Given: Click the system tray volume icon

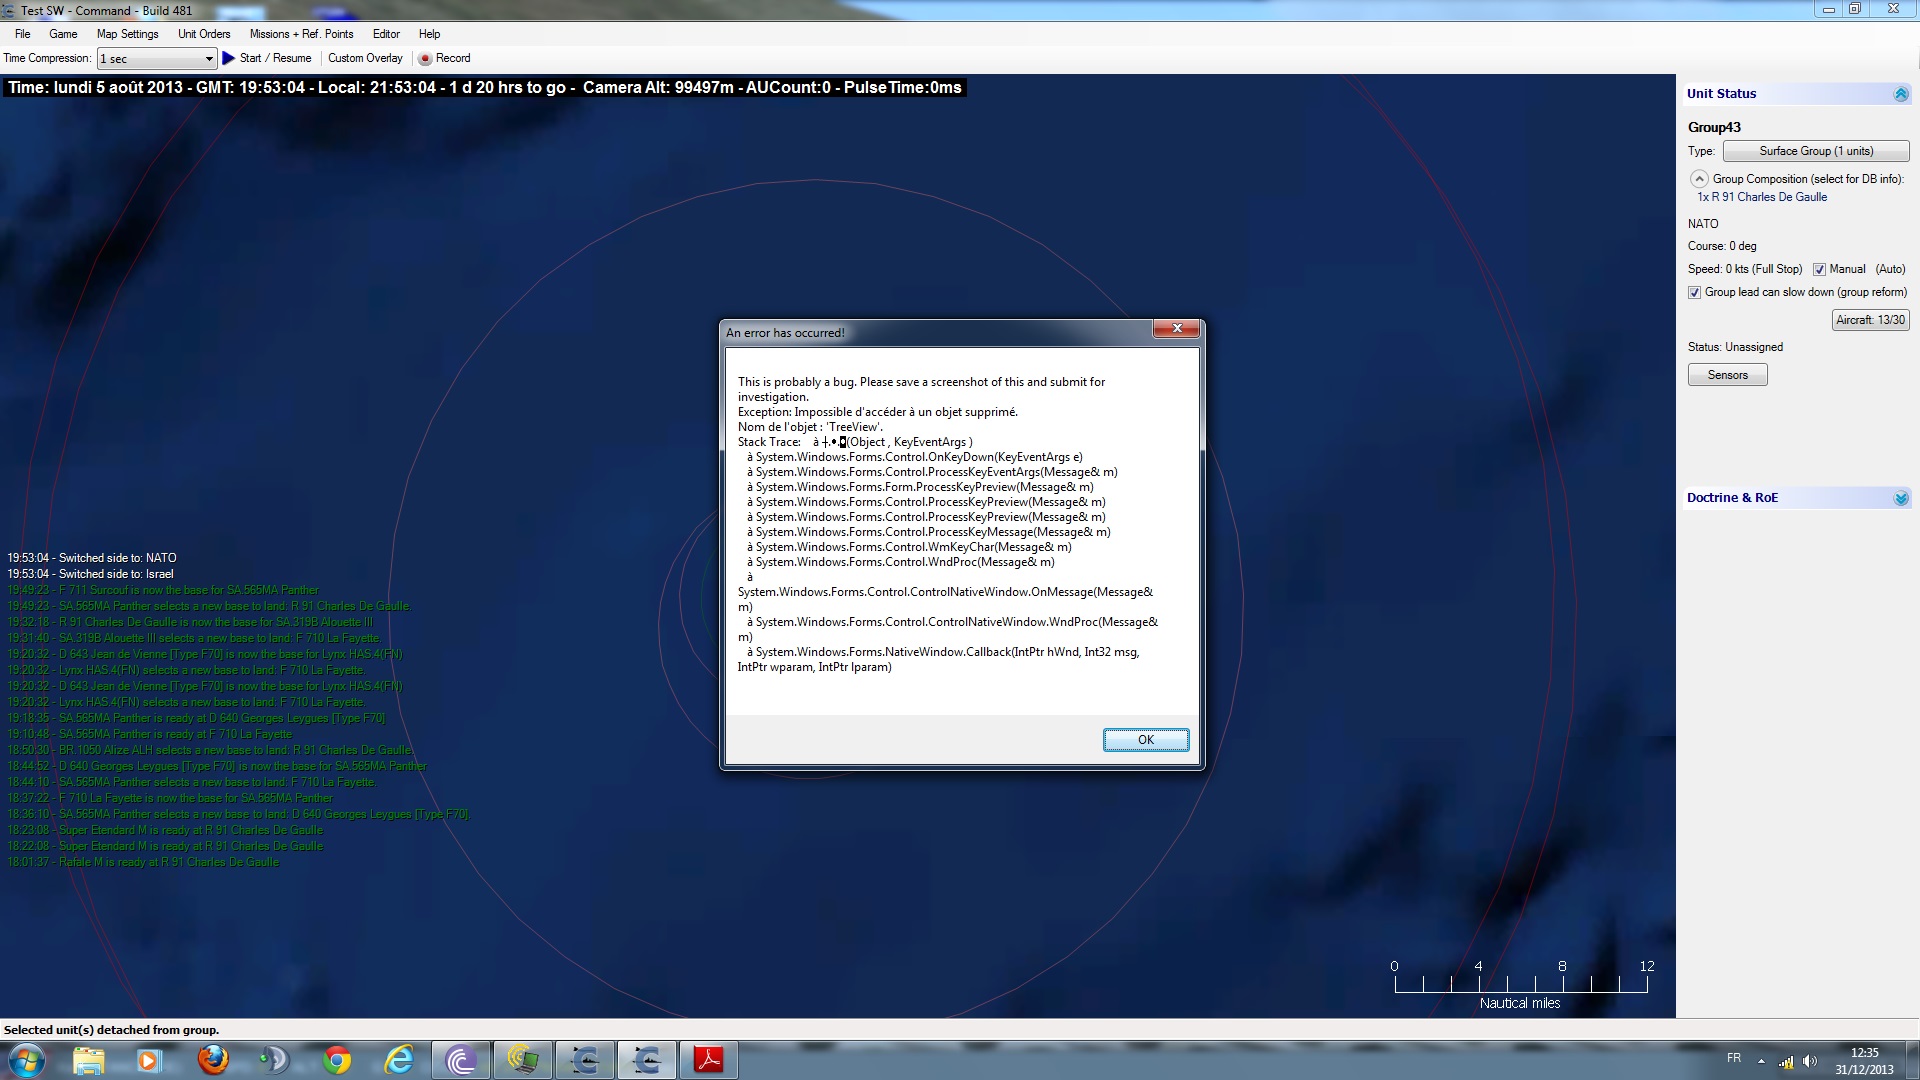Looking at the screenshot, I should click(1810, 1061).
